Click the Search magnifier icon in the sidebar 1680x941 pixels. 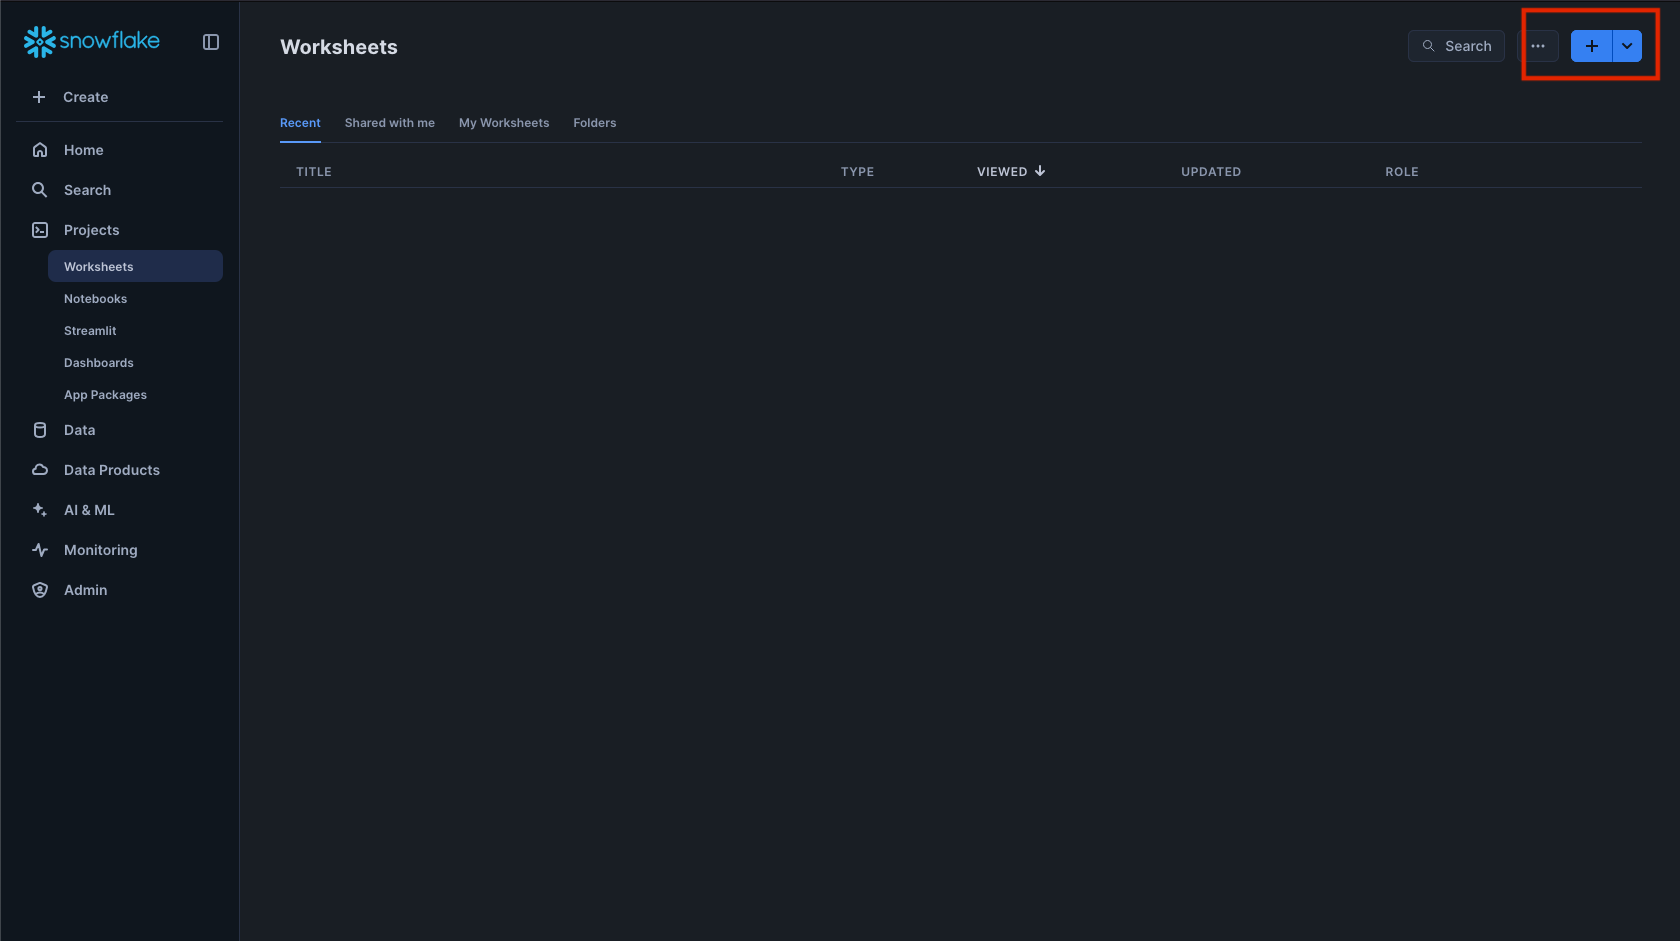(x=40, y=190)
